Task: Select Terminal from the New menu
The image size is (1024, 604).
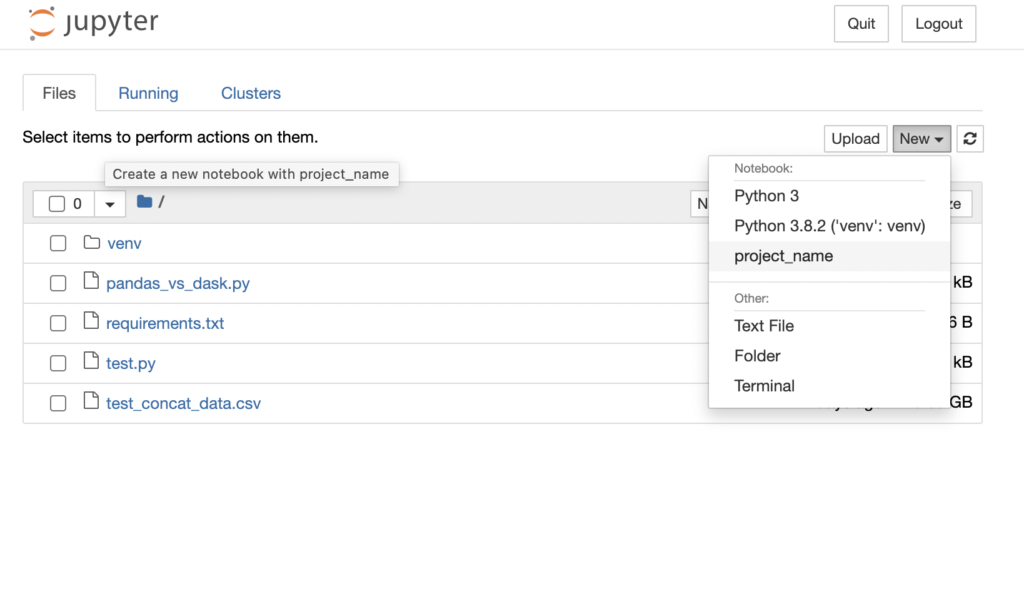Action: pos(764,386)
